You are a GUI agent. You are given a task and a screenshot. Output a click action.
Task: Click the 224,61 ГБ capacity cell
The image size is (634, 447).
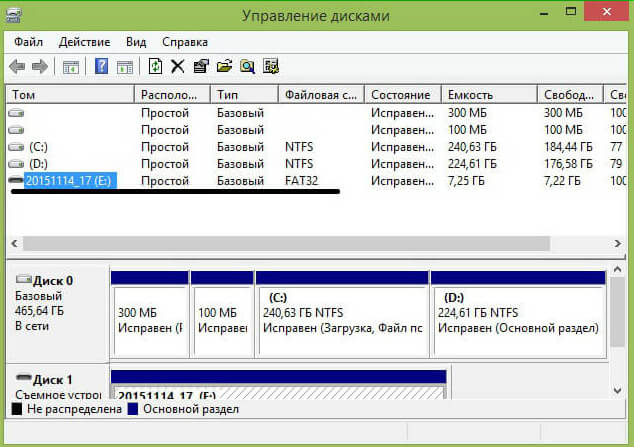tap(472, 164)
